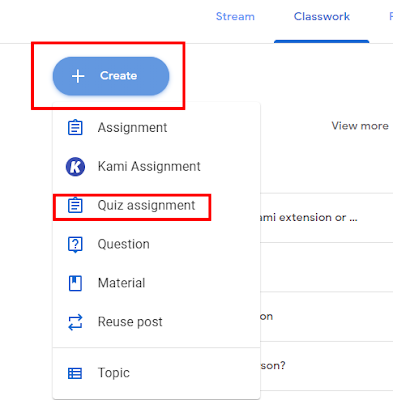
Task: Click the View more link
Action: click(360, 126)
